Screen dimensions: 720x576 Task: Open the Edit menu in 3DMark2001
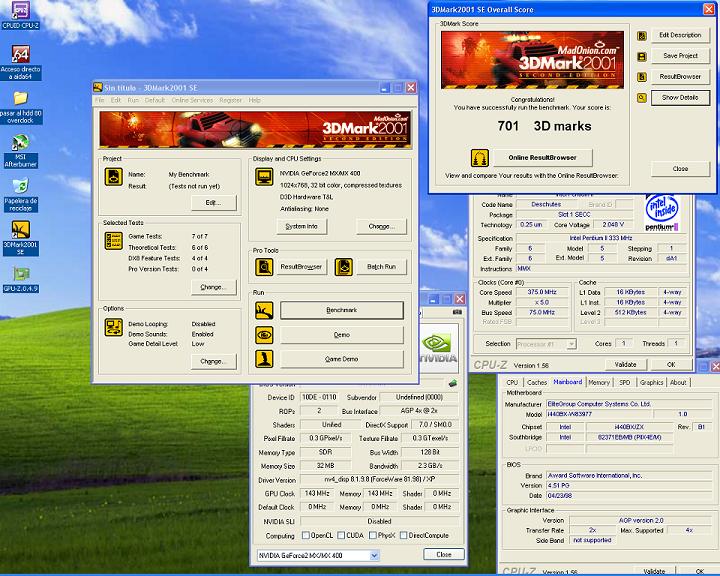(x=116, y=100)
